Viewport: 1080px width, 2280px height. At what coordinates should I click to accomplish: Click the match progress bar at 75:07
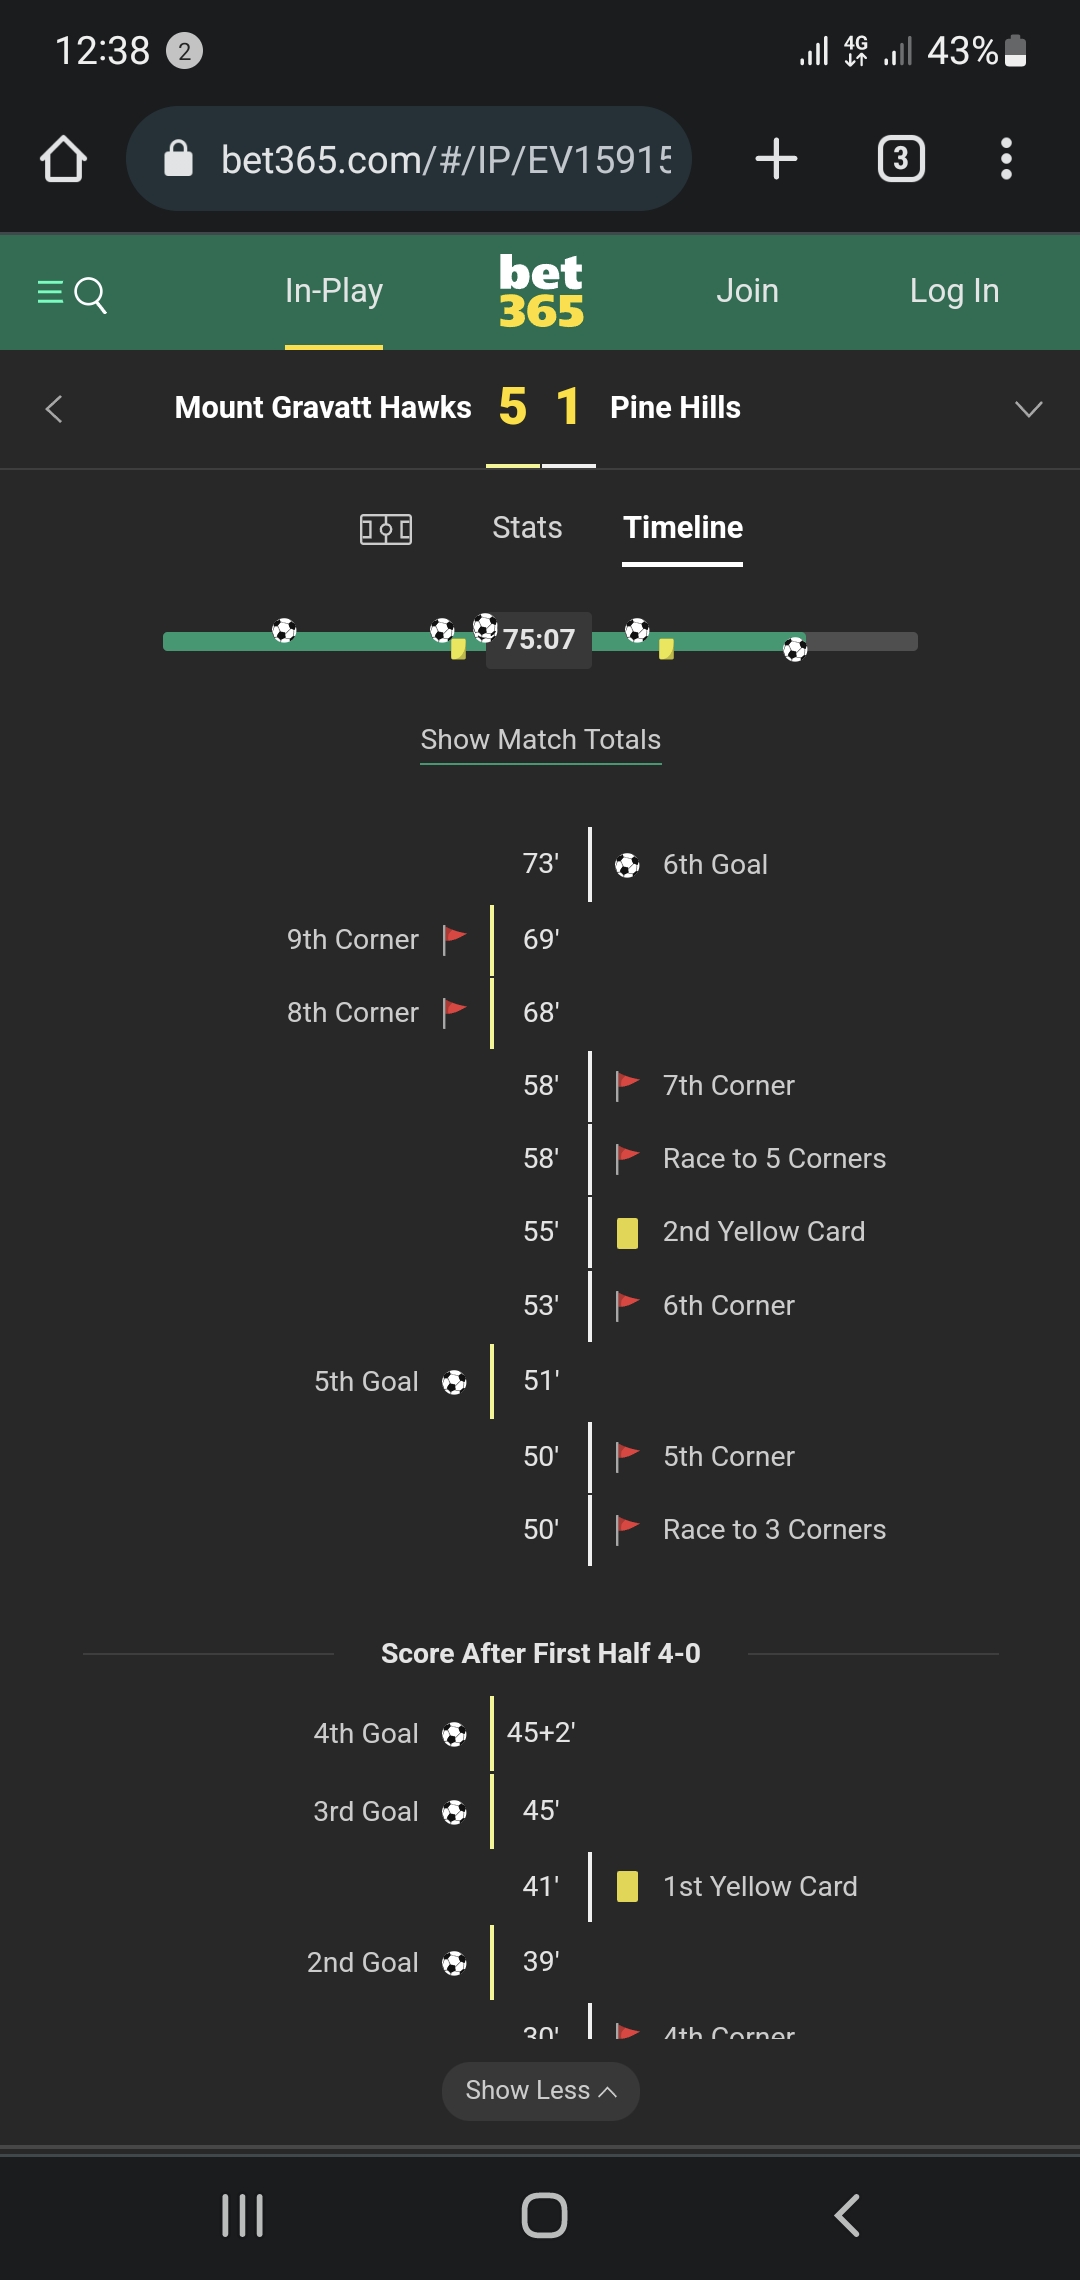tap(539, 640)
